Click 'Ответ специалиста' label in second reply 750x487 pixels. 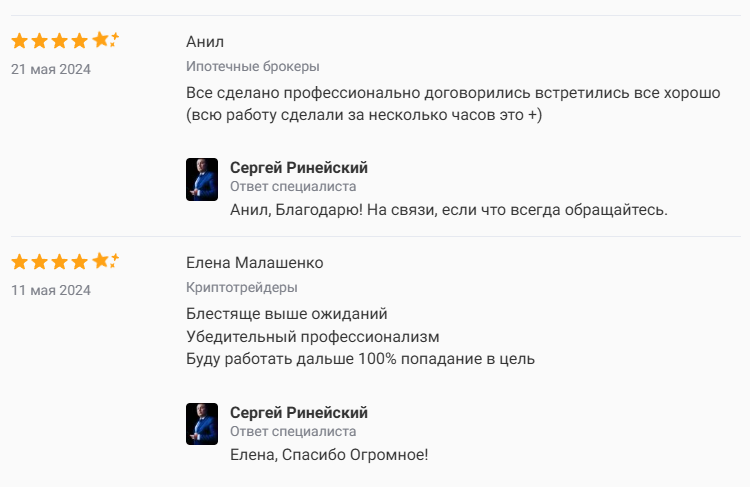pyautogui.click(x=293, y=431)
